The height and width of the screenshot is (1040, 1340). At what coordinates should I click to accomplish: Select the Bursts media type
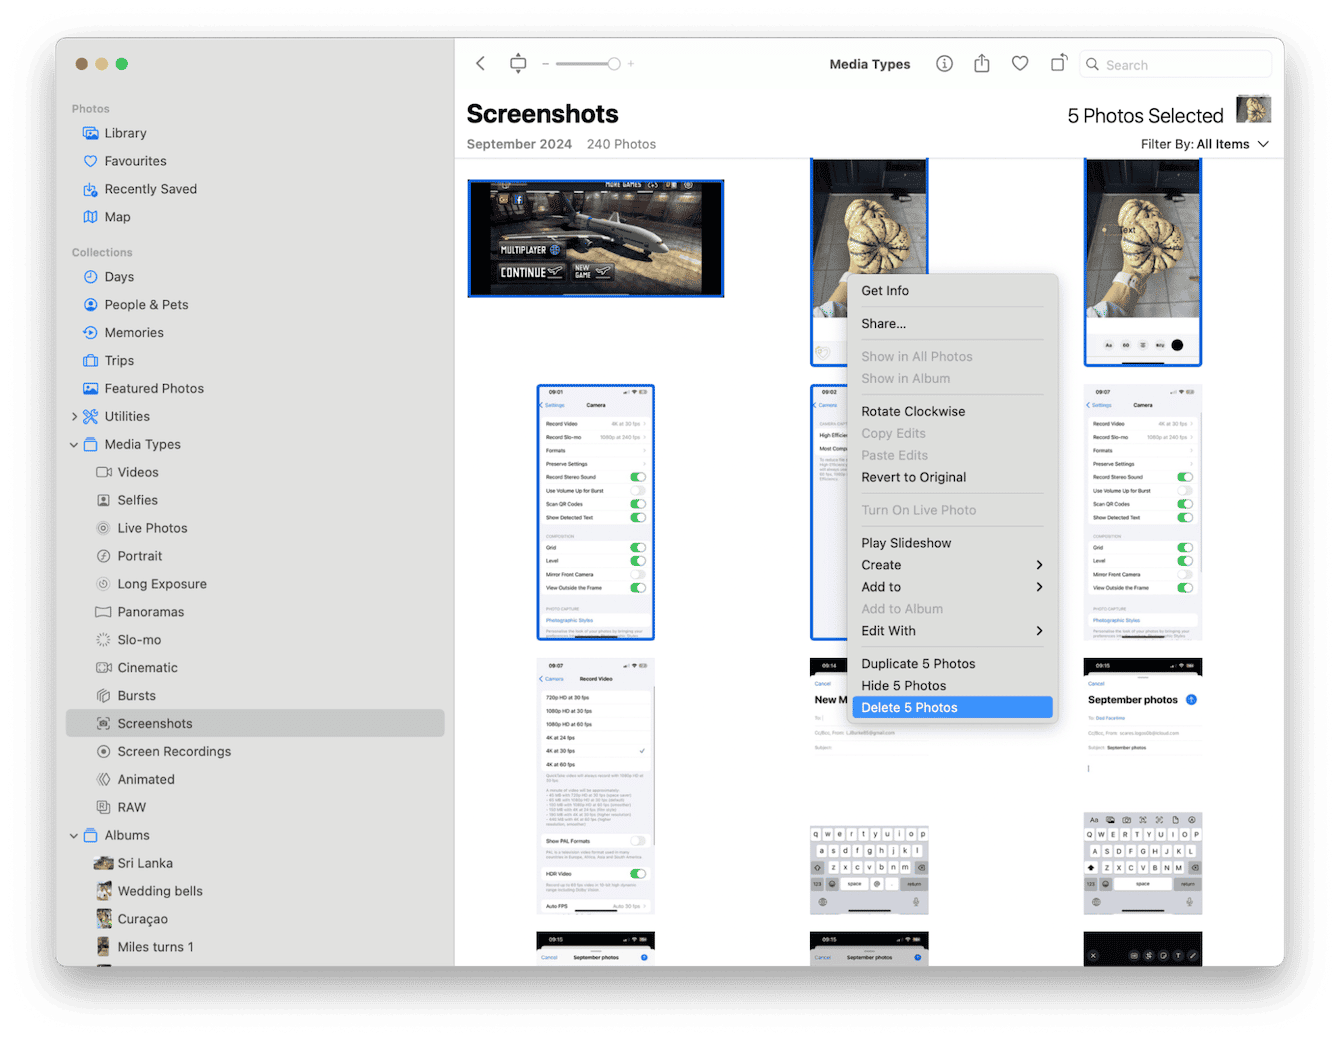(138, 695)
